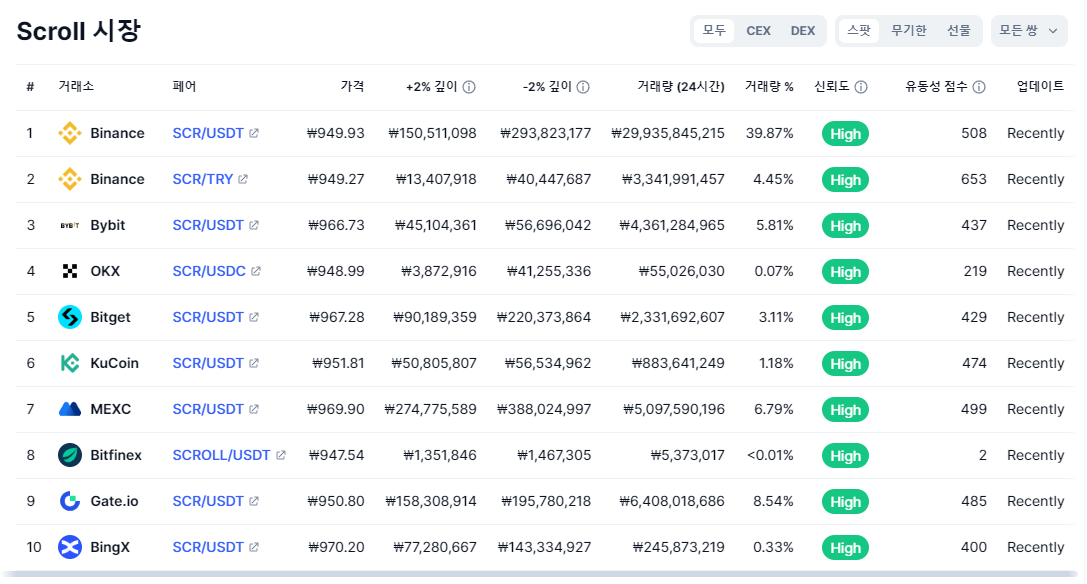
Task: Select the 모두 exchange filter
Action: [x=714, y=31]
